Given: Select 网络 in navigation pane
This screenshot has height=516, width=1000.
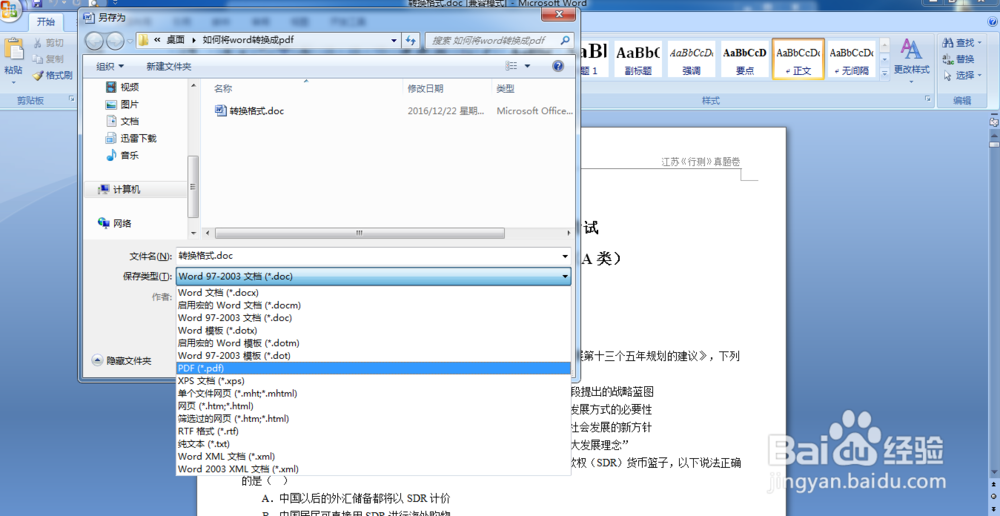Looking at the screenshot, I should click(x=115, y=223).
